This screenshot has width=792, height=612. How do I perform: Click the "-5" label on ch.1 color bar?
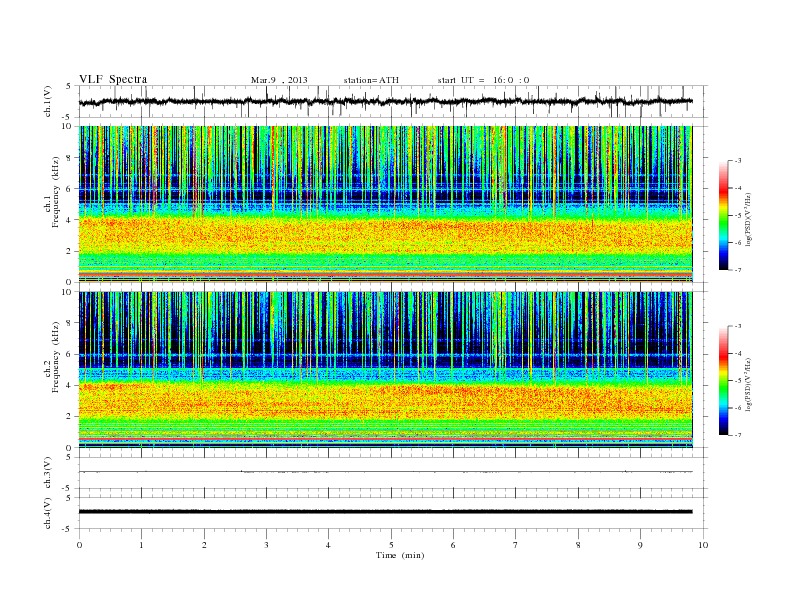pyautogui.click(x=738, y=216)
